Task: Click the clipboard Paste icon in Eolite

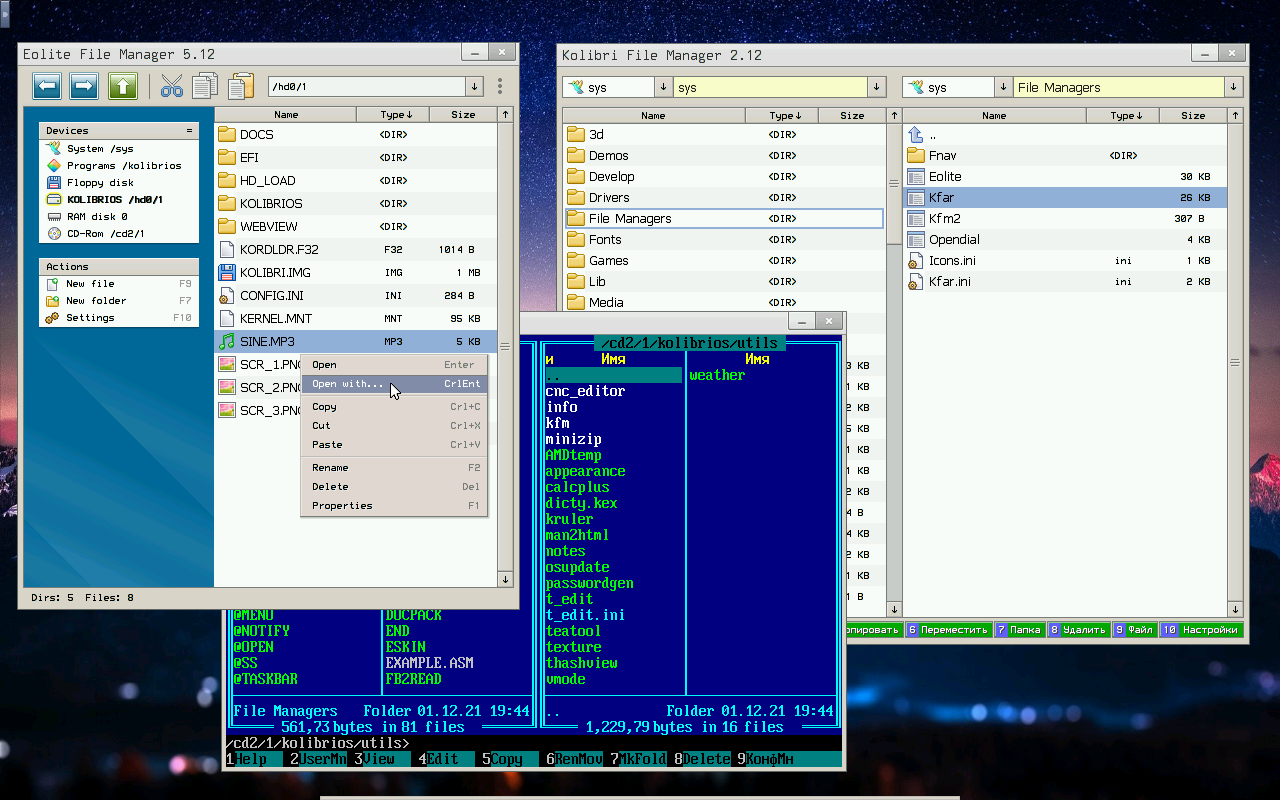Action: pyautogui.click(x=240, y=86)
